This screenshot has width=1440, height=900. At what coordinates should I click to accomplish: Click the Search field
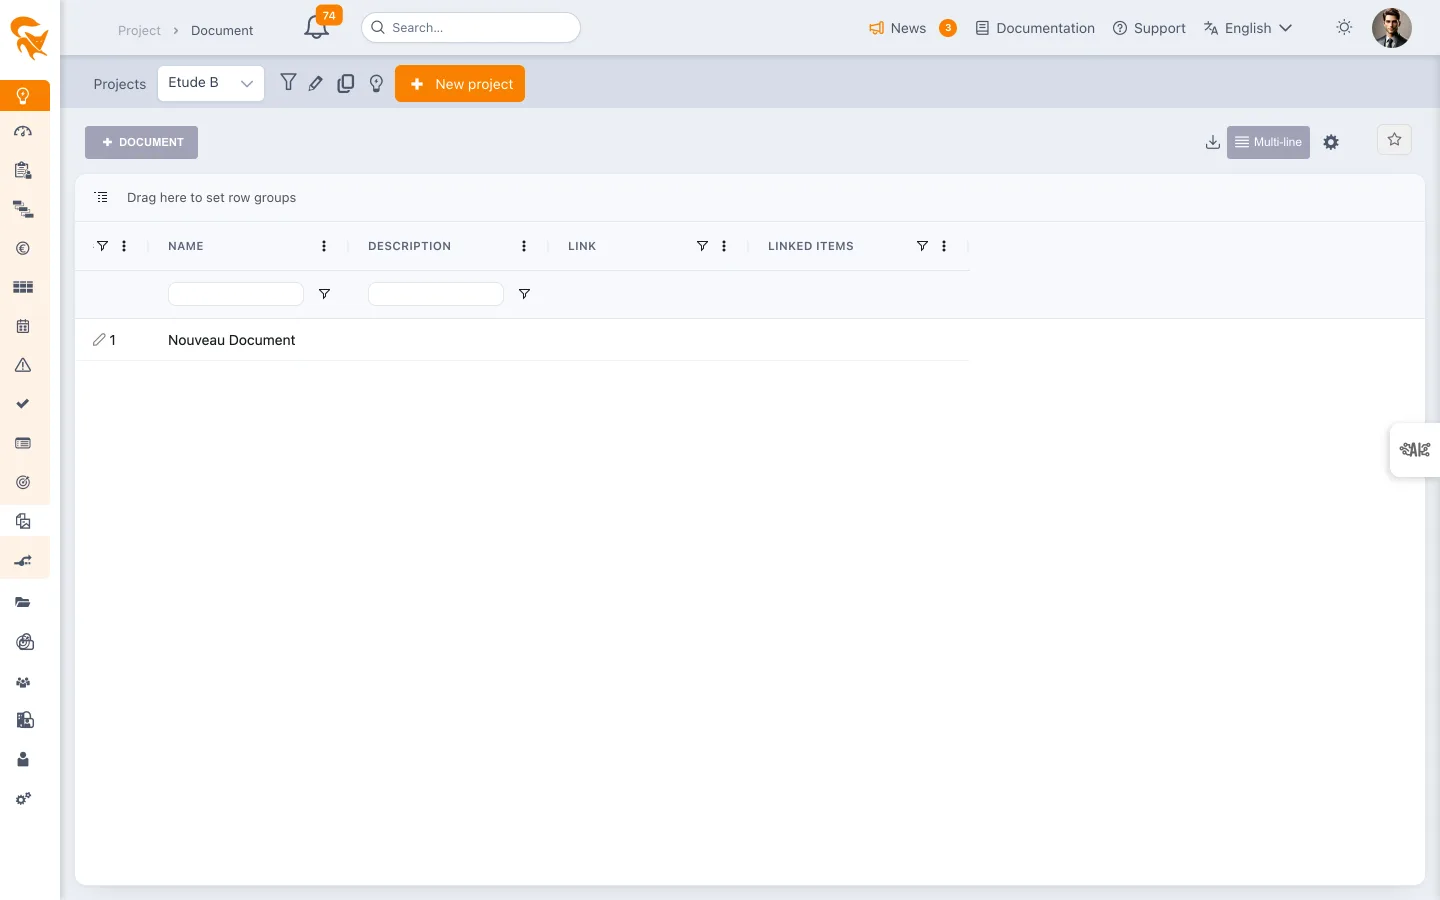click(x=471, y=28)
